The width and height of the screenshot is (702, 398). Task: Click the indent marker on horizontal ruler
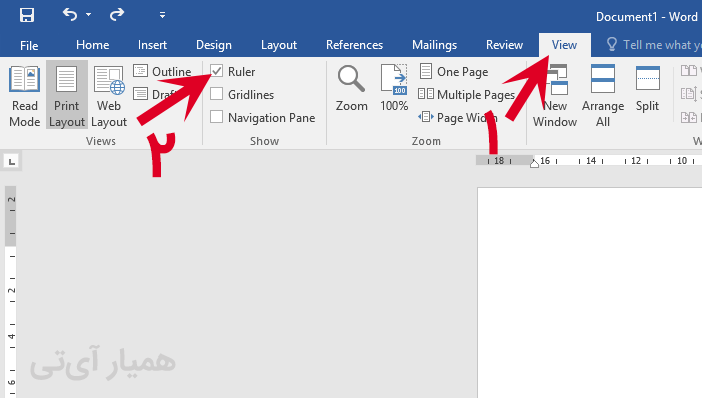(x=534, y=163)
